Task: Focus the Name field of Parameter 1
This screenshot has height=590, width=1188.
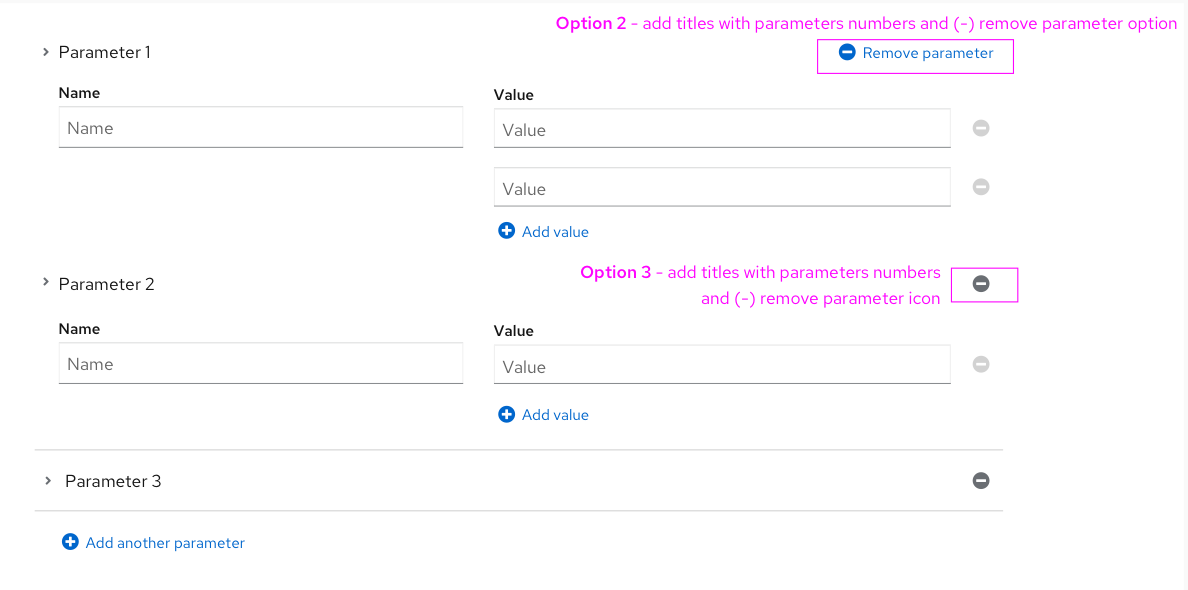Action: [260, 128]
